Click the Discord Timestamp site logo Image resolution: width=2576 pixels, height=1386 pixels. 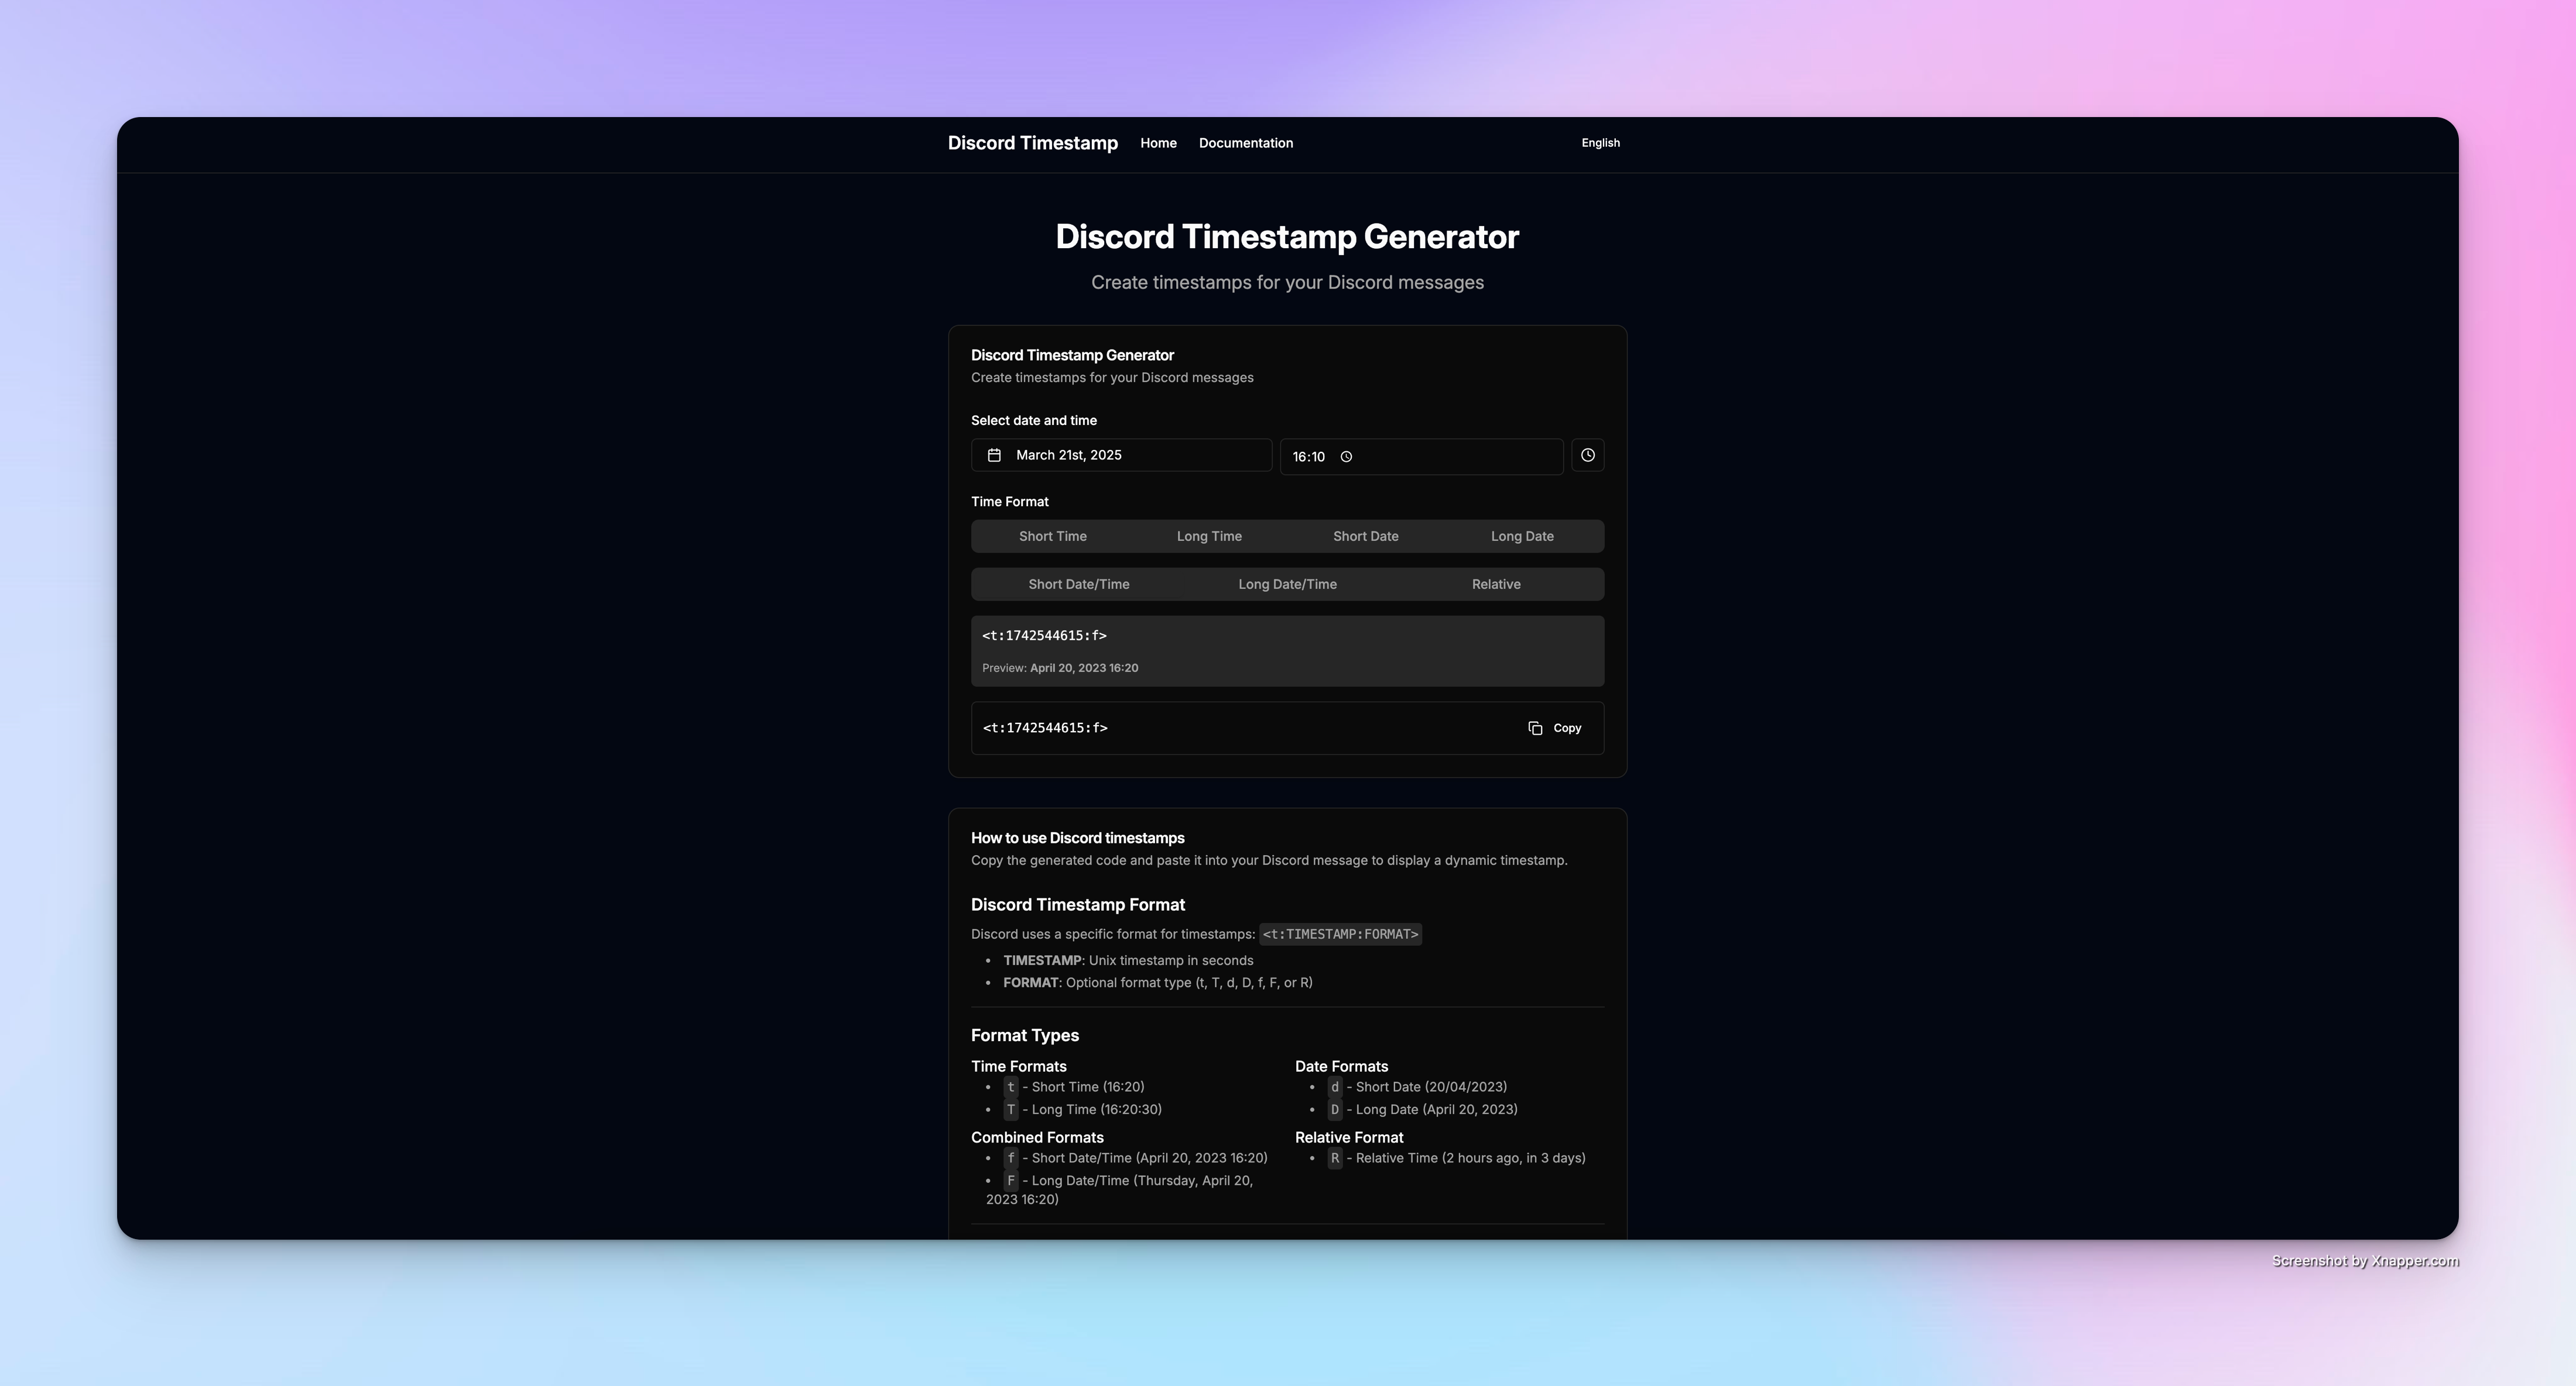1032,143
